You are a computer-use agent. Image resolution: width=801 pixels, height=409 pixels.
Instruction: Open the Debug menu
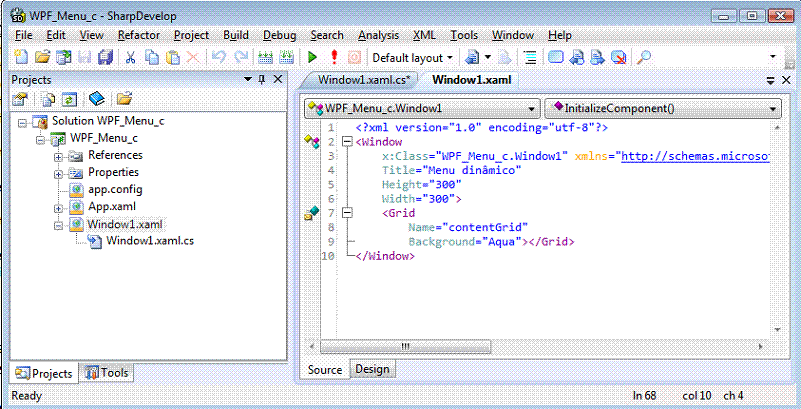(279, 35)
